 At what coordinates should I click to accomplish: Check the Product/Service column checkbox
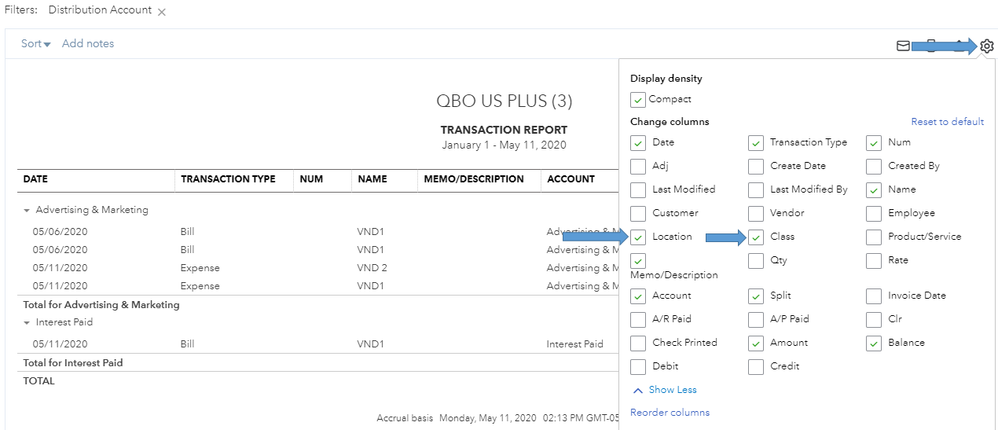[x=874, y=237]
